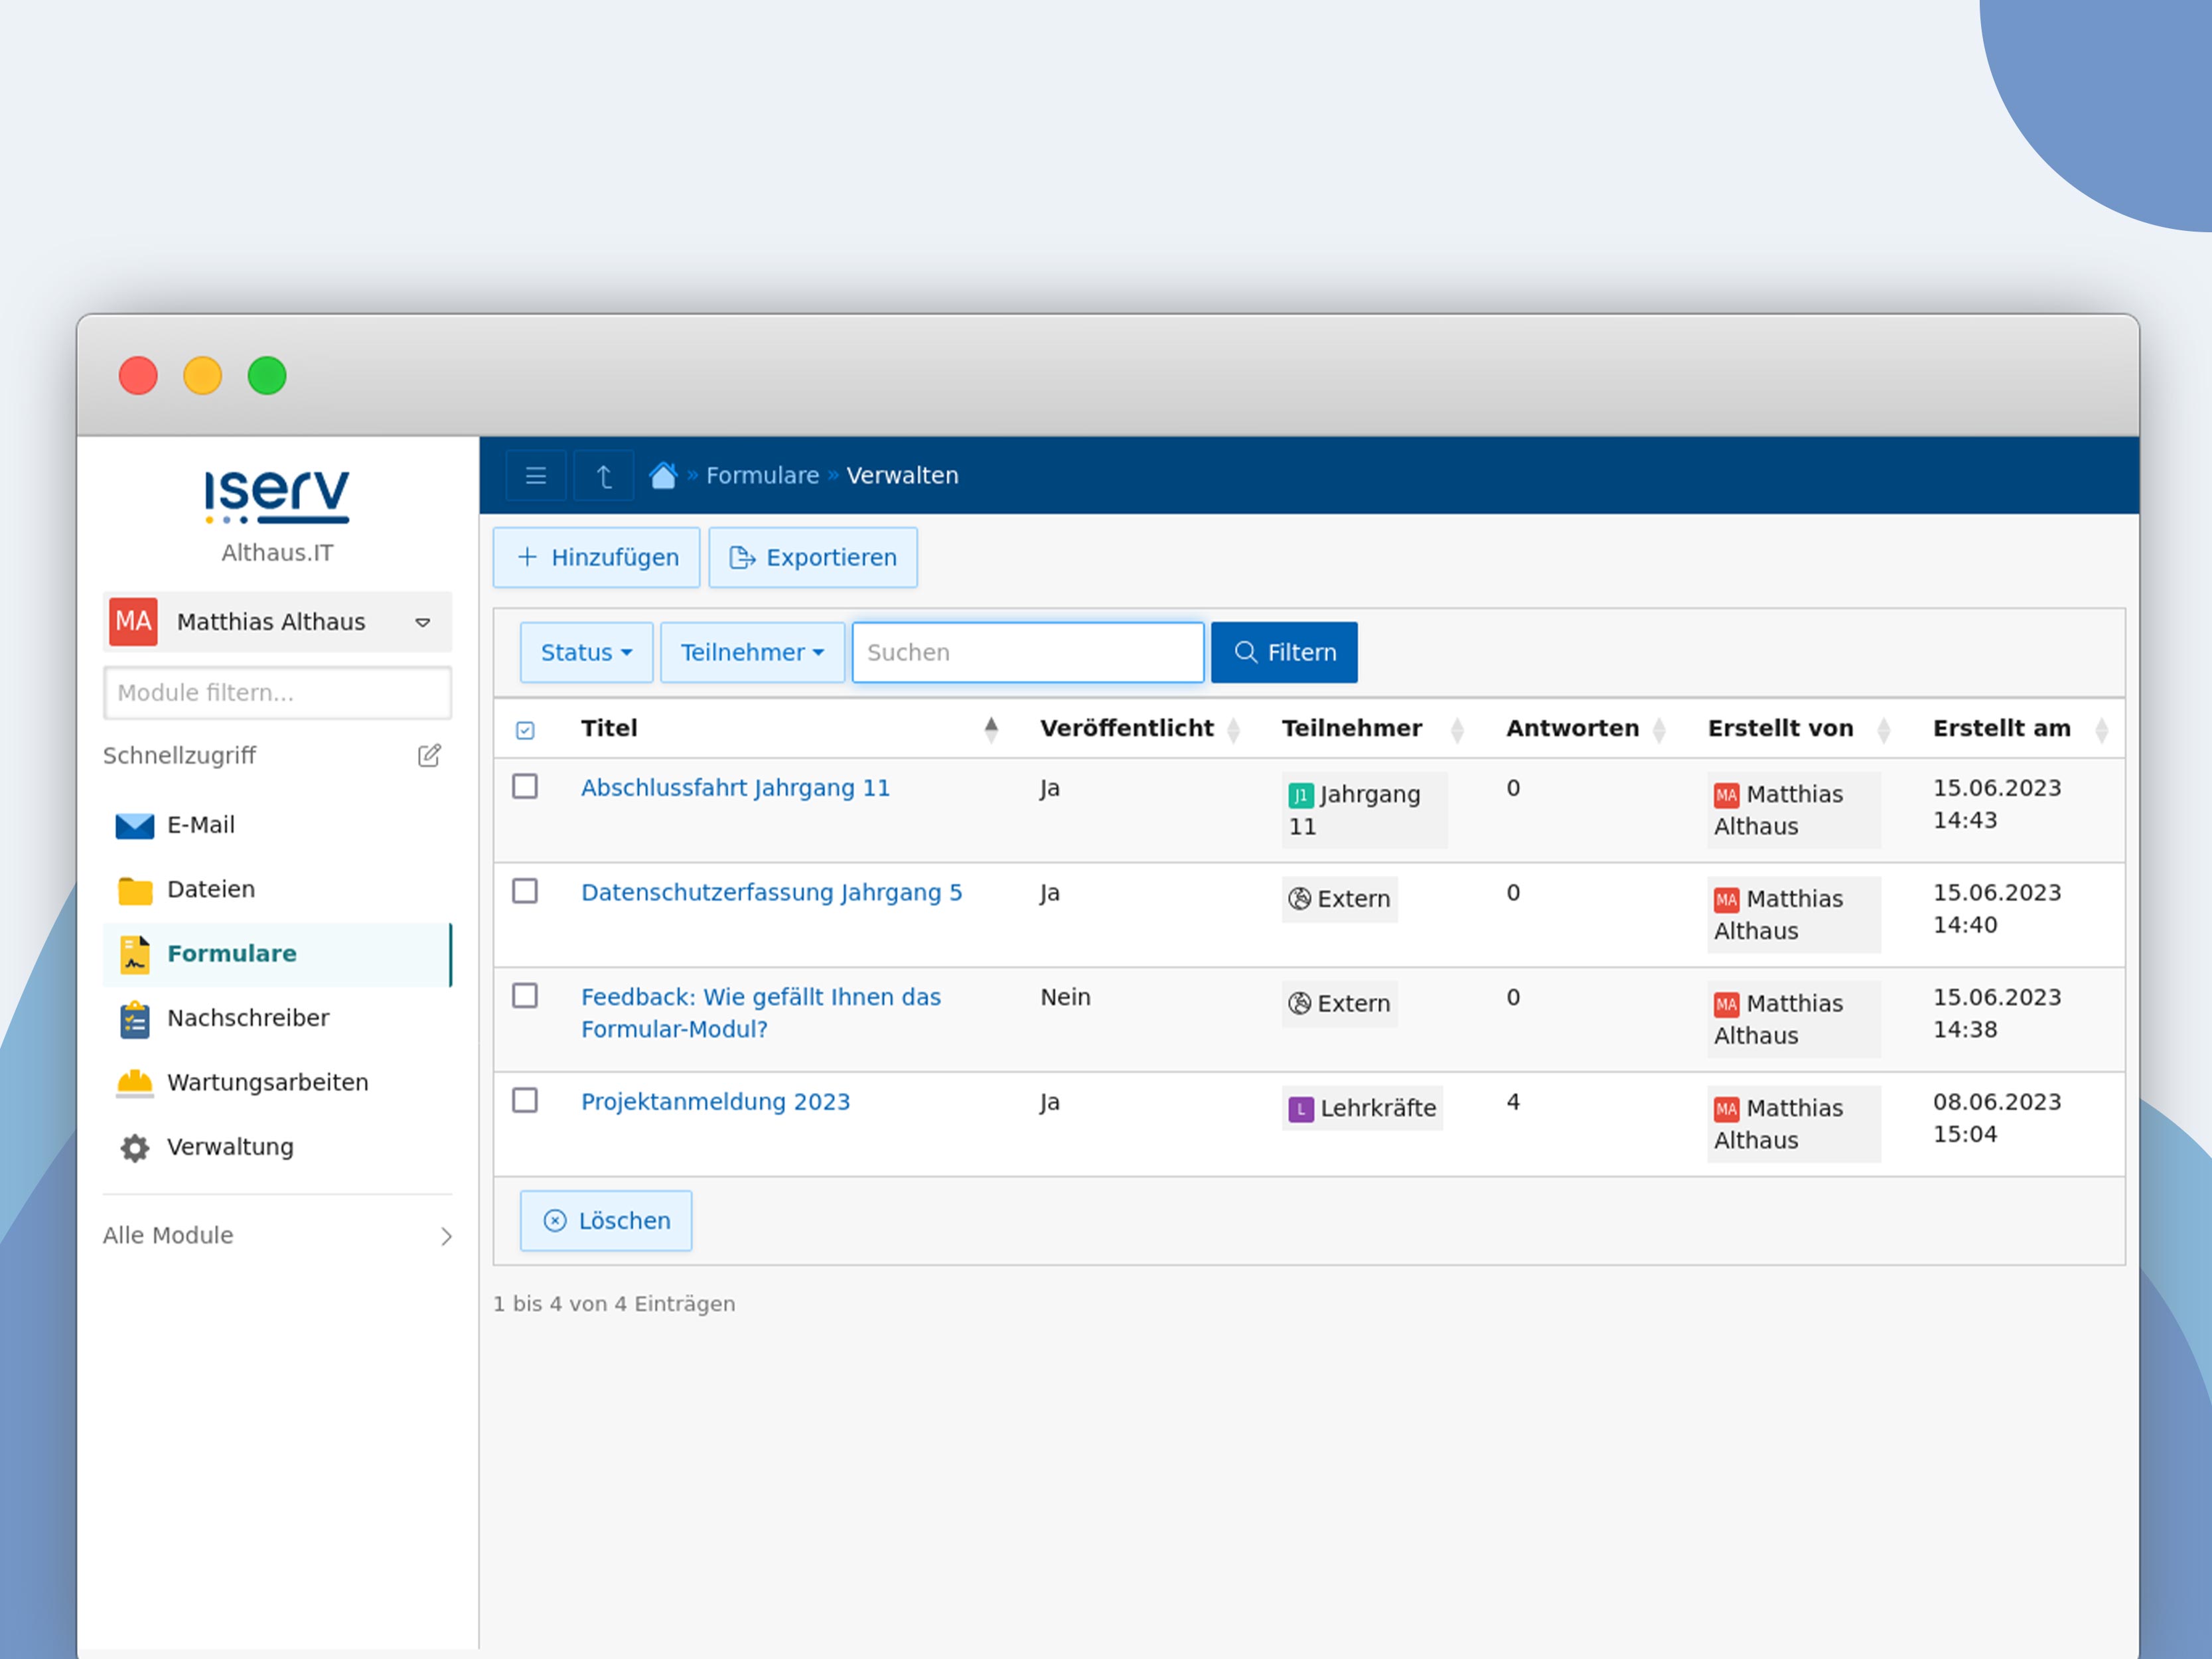Check the Datenschutzerfassung Jahrgang 5 row

(x=525, y=891)
